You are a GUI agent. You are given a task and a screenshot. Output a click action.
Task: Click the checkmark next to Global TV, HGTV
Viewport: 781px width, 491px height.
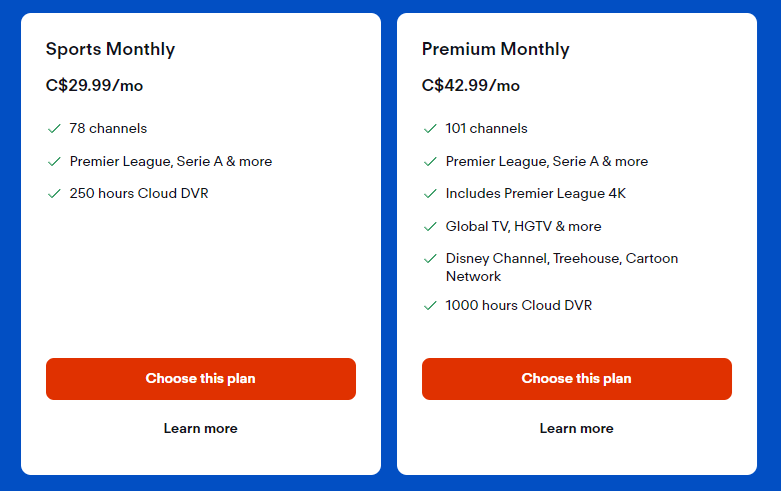click(430, 227)
